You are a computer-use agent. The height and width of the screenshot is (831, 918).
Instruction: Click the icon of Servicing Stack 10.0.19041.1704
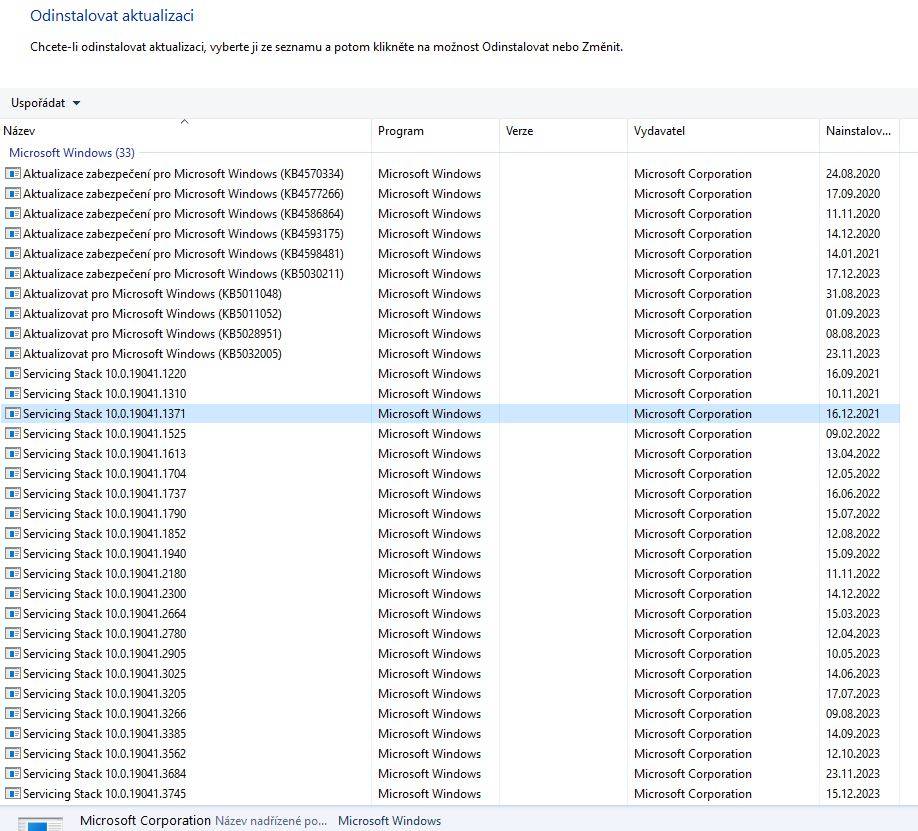coord(13,473)
